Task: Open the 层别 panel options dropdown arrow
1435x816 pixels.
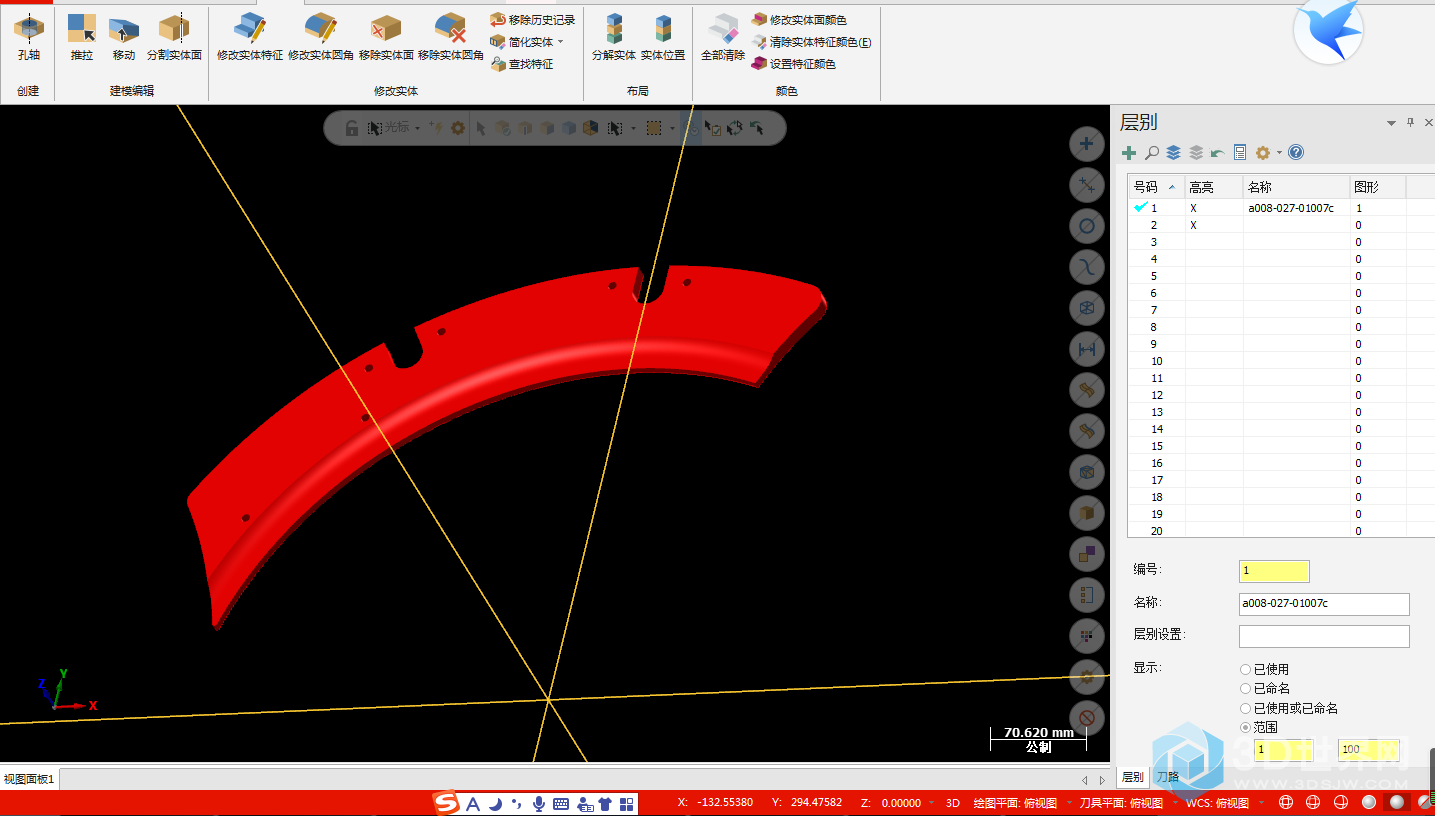Action: tap(1391, 123)
